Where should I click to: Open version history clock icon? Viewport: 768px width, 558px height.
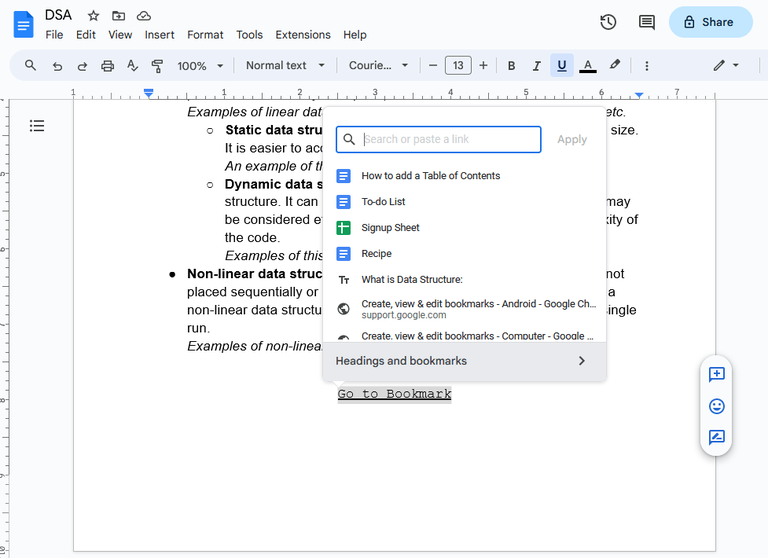pyautogui.click(x=608, y=22)
